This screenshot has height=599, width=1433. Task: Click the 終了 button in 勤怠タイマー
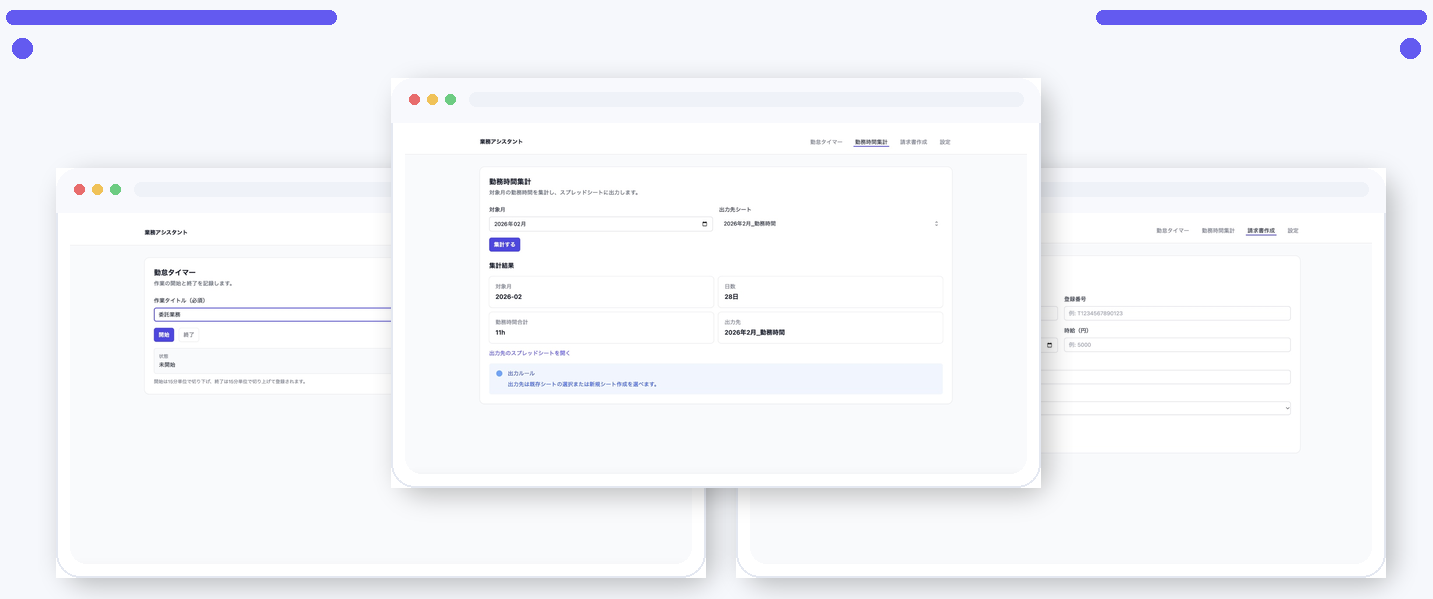[188, 335]
